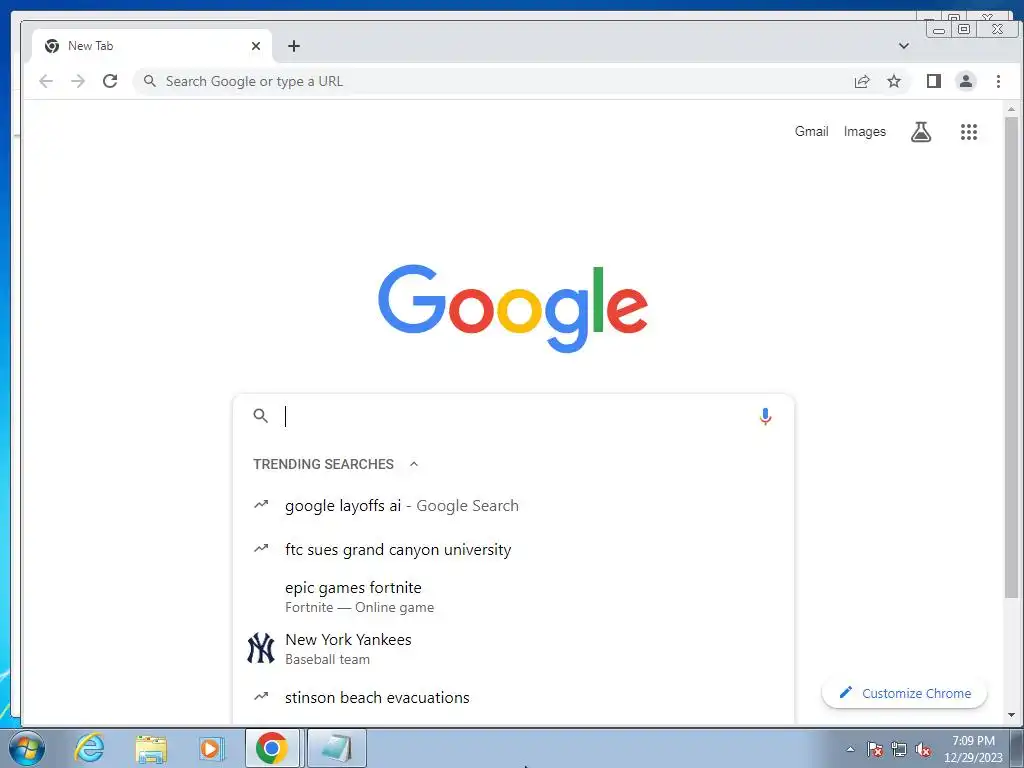Click the browser forward arrow
This screenshot has height=768, width=1024.
(x=78, y=81)
